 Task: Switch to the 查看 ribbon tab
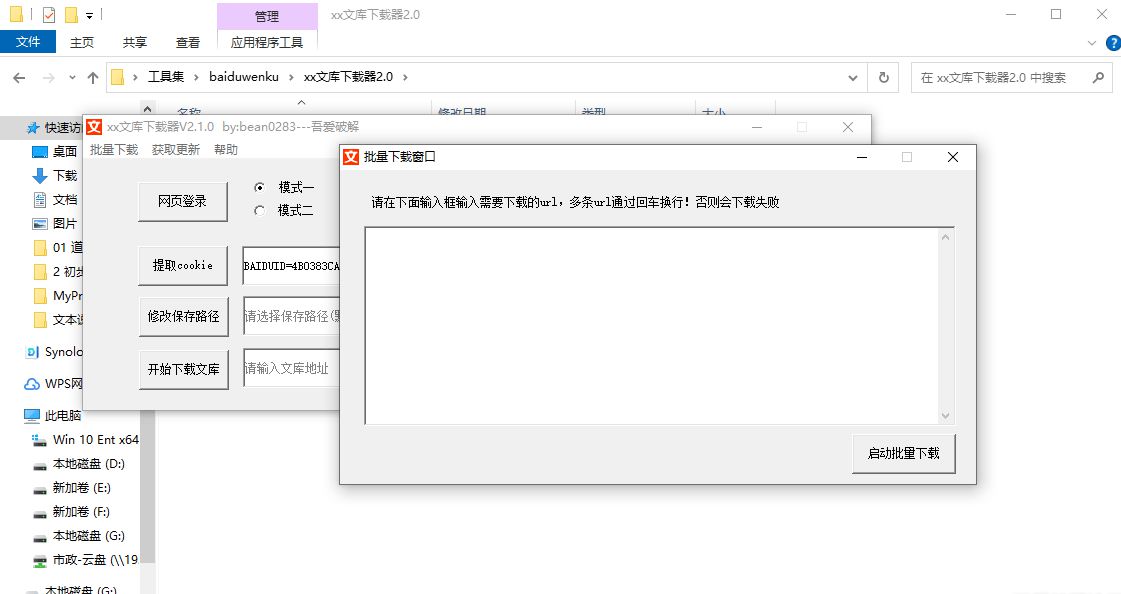[x=188, y=42]
